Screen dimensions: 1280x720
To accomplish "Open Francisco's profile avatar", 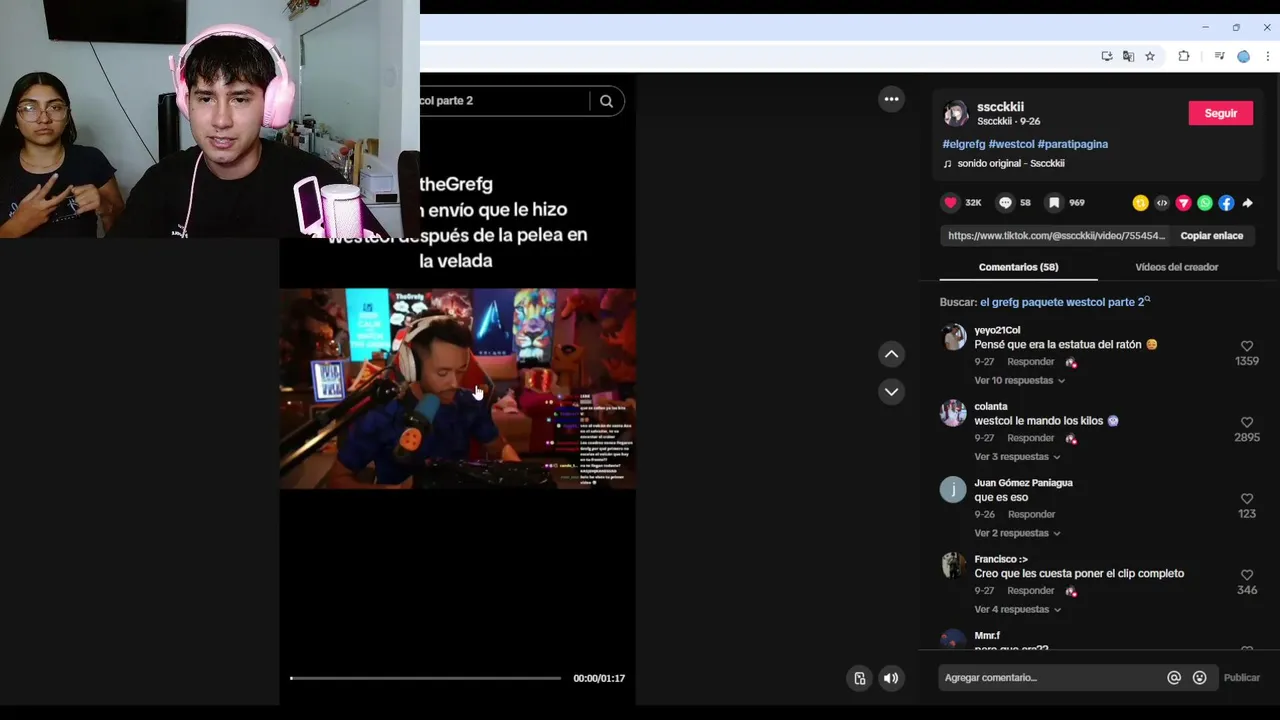I will [x=953, y=566].
